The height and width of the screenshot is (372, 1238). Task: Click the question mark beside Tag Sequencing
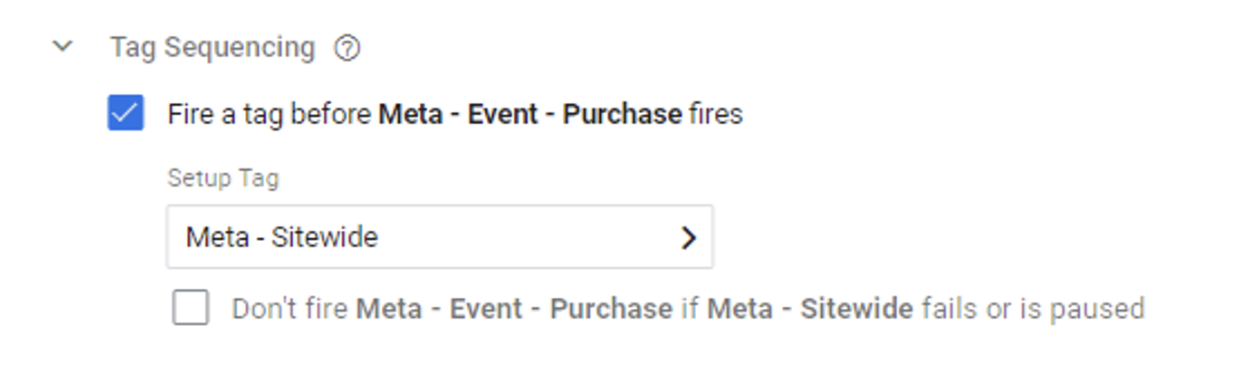(347, 48)
